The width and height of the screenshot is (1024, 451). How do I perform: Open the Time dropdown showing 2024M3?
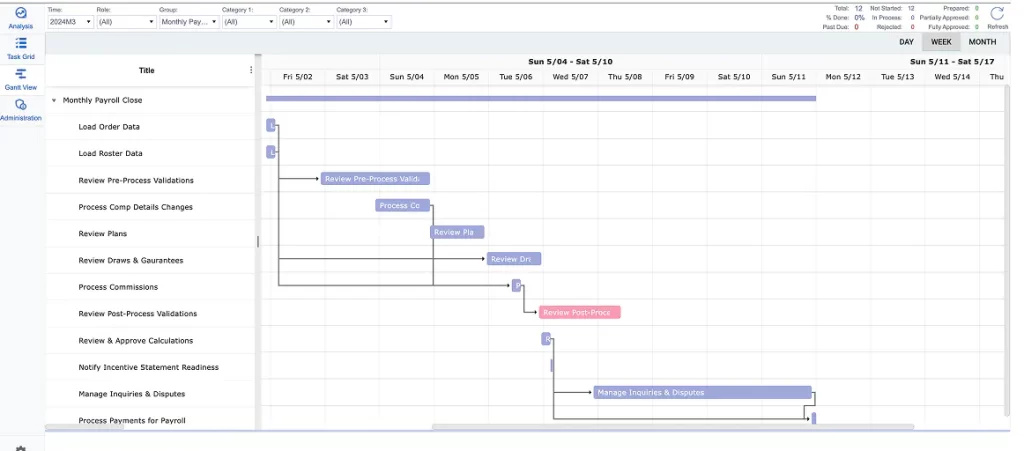click(70, 21)
